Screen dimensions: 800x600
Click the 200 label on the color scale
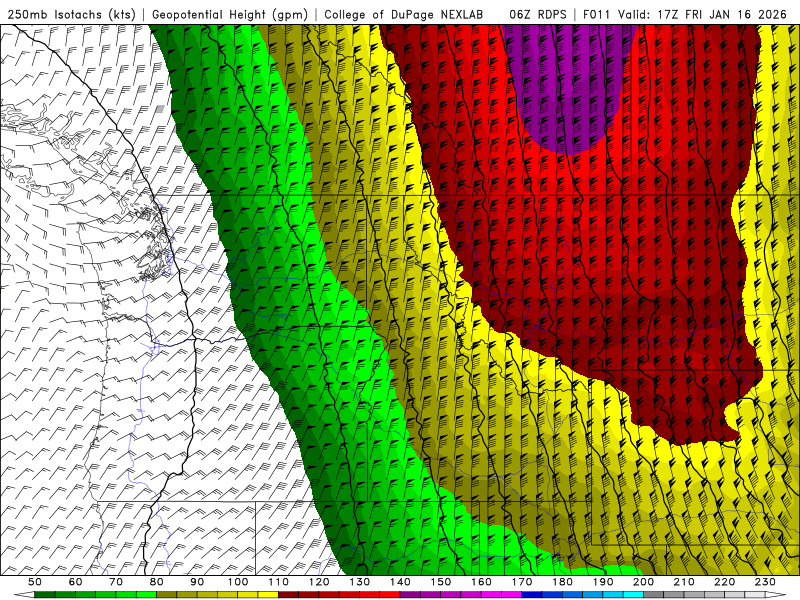click(643, 582)
